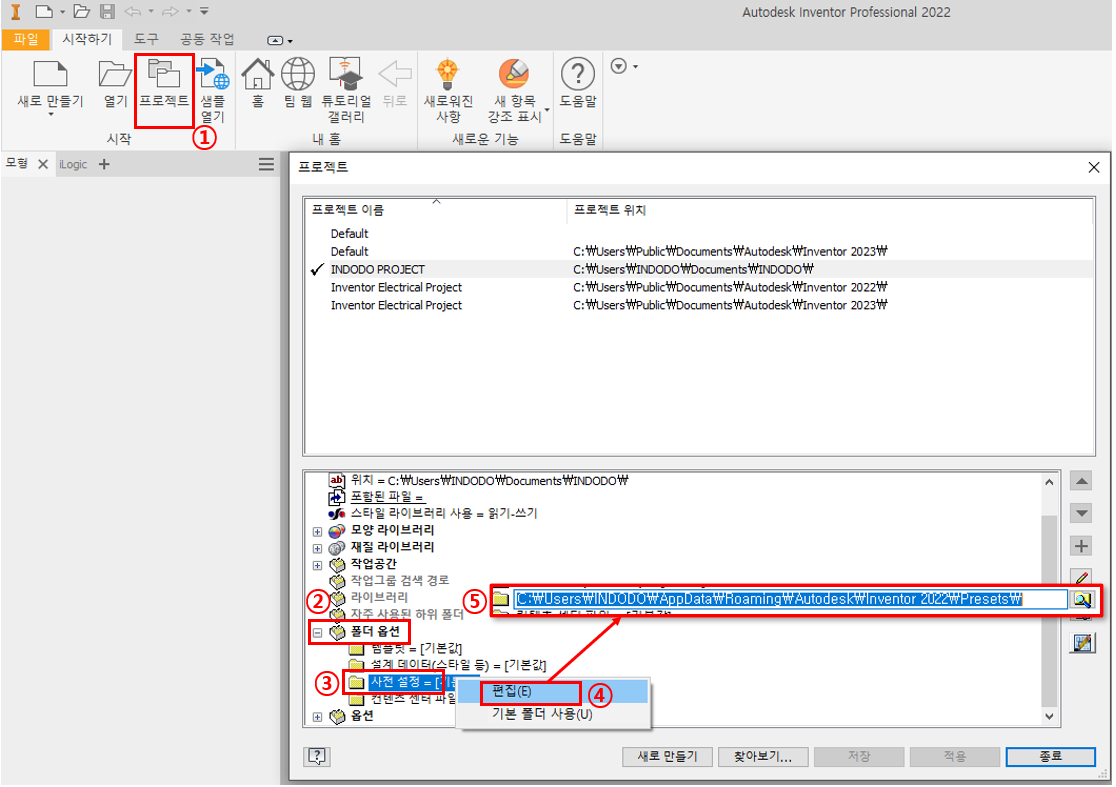
Task: Expand 작업공간 tree node
Action: coord(317,566)
